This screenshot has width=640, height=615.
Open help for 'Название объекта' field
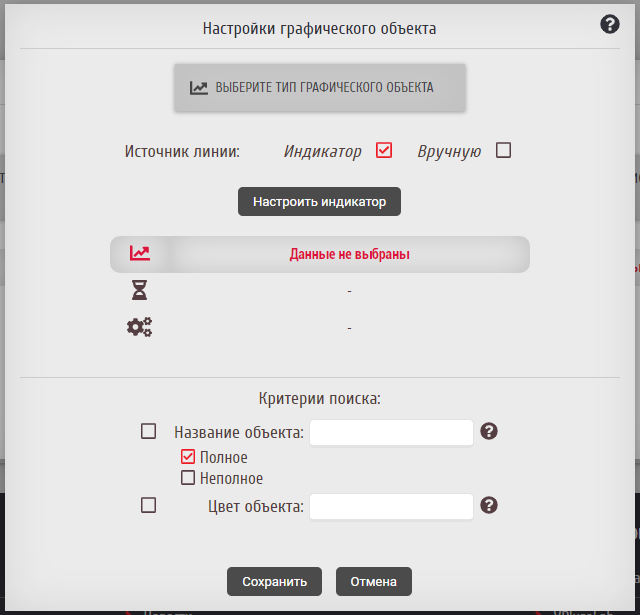tap(489, 432)
